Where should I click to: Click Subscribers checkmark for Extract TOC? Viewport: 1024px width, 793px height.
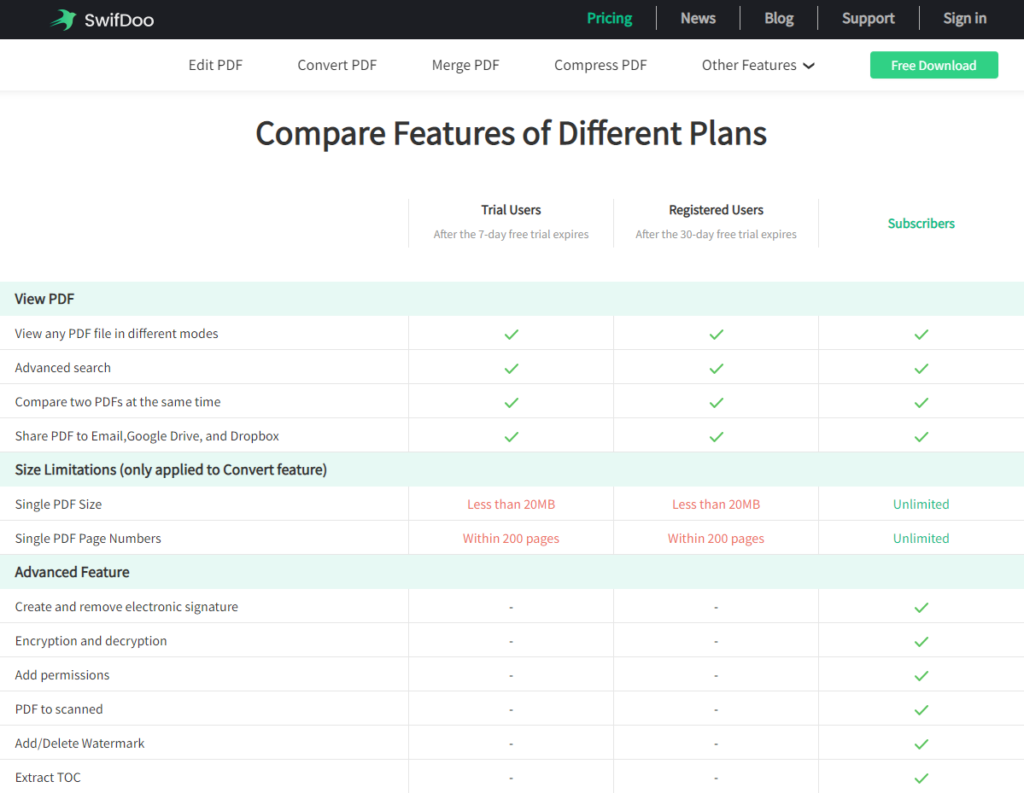coord(921,778)
